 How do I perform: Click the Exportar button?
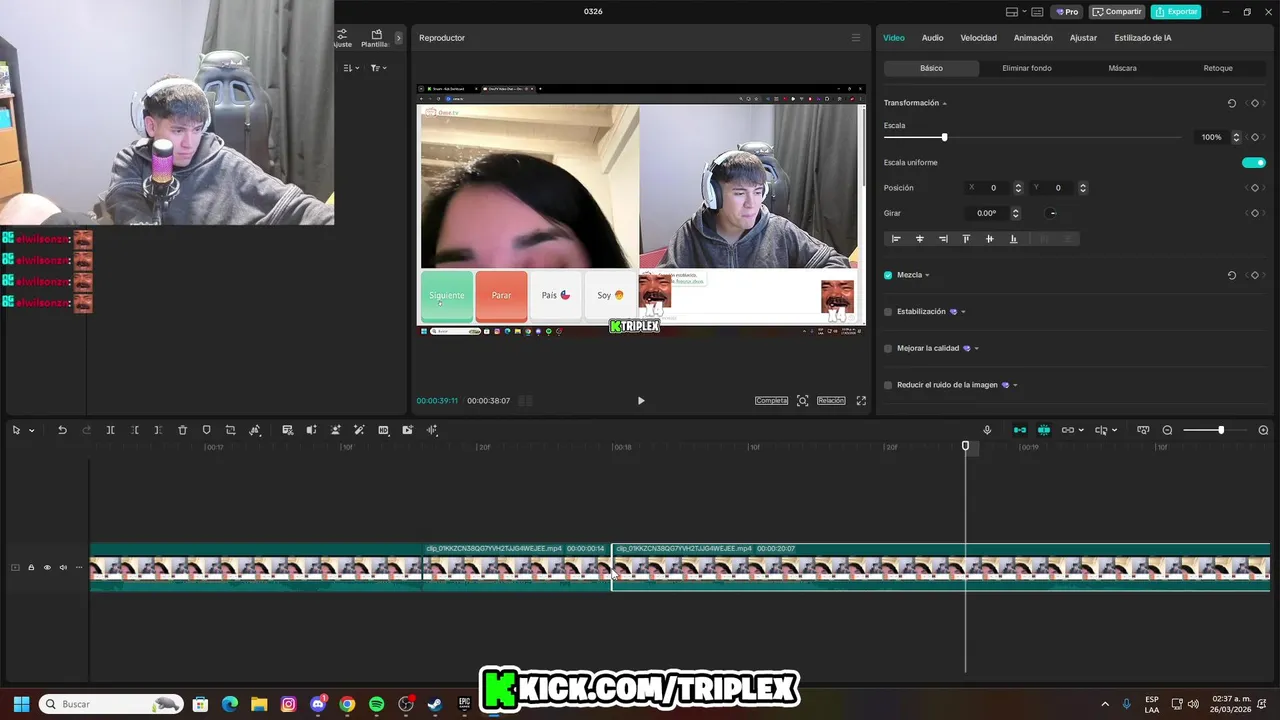click(1176, 12)
